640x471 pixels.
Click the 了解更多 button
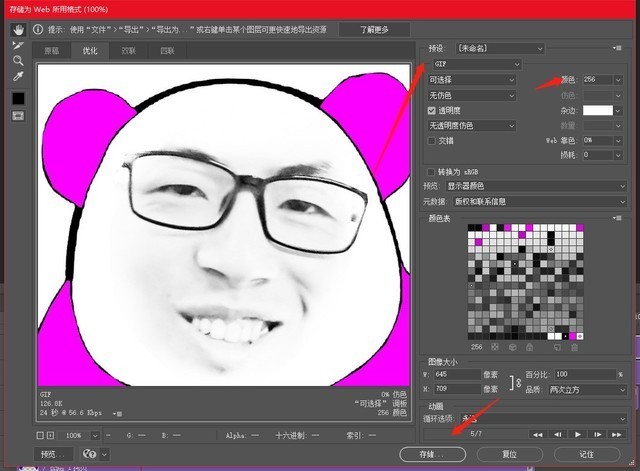click(x=374, y=30)
